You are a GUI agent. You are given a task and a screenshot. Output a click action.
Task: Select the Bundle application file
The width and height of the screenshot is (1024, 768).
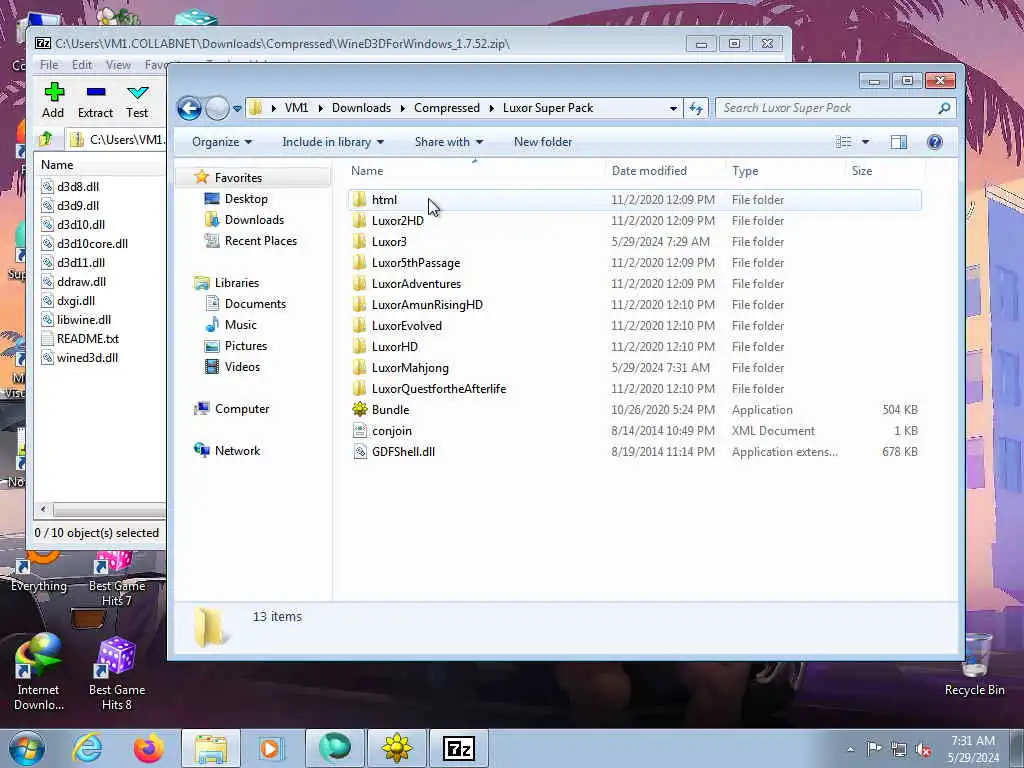pyautogui.click(x=635, y=409)
